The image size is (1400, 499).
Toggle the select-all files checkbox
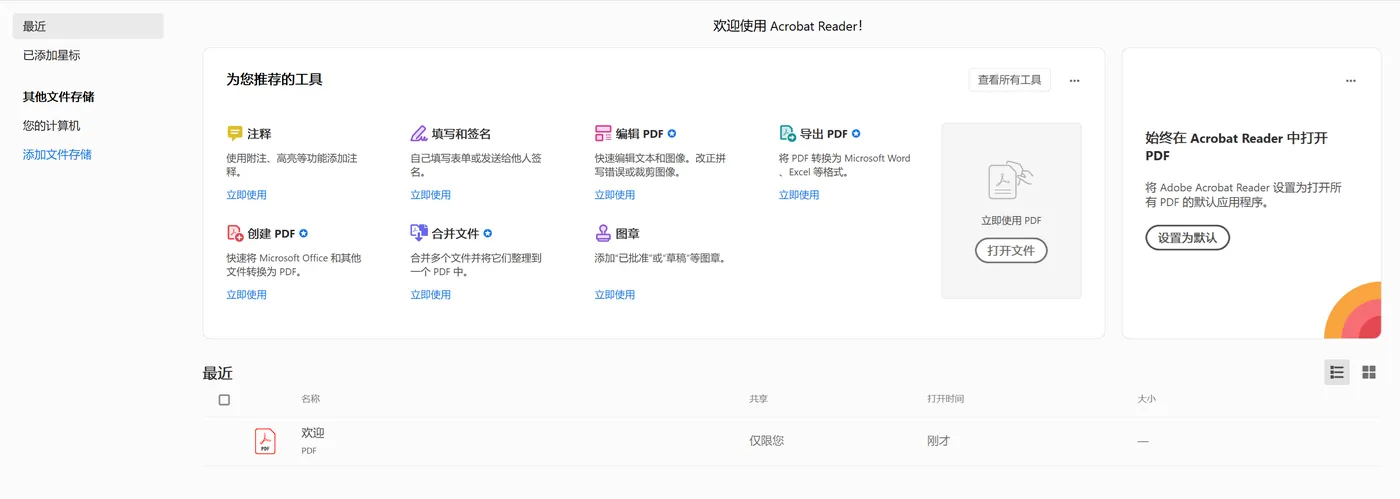coord(224,400)
